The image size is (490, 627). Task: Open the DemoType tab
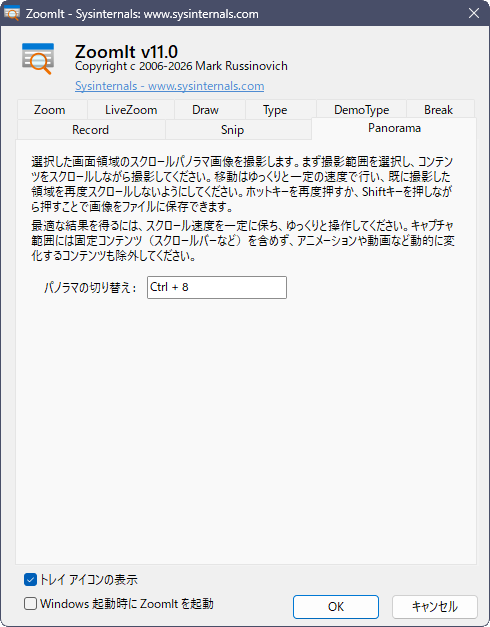[362, 110]
